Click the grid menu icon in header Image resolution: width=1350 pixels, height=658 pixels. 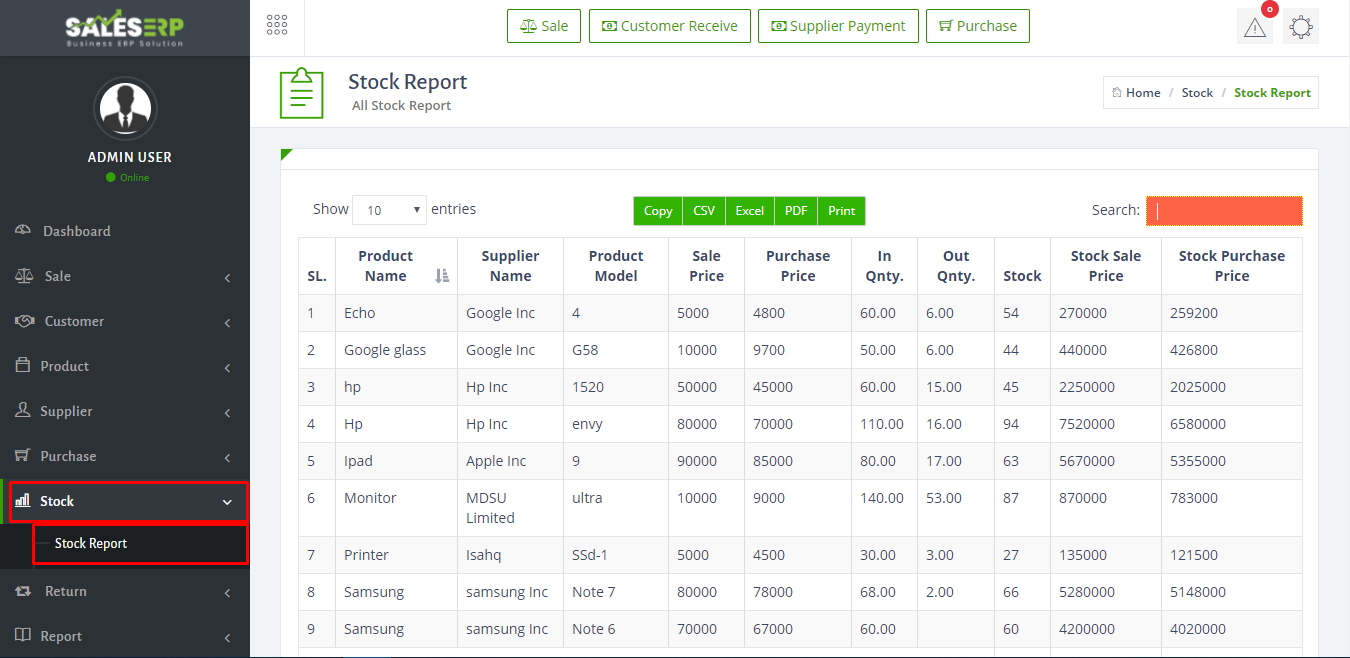click(277, 26)
